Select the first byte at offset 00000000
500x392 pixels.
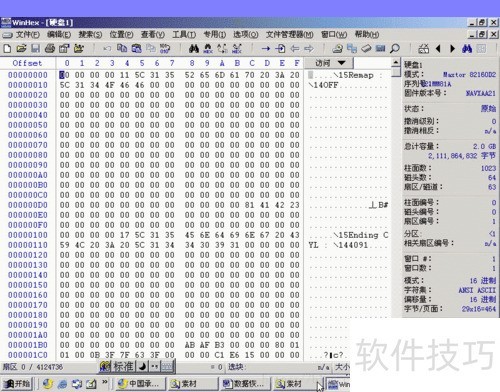pyautogui.click(x=64, y=75)
